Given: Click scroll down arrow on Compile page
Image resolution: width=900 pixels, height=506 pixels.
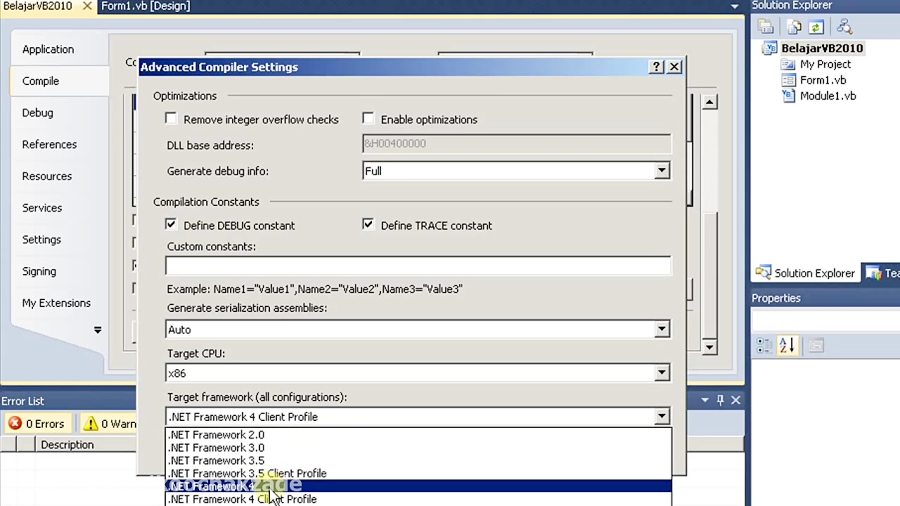Looking at the screenshot, I should tap(710, 347).
